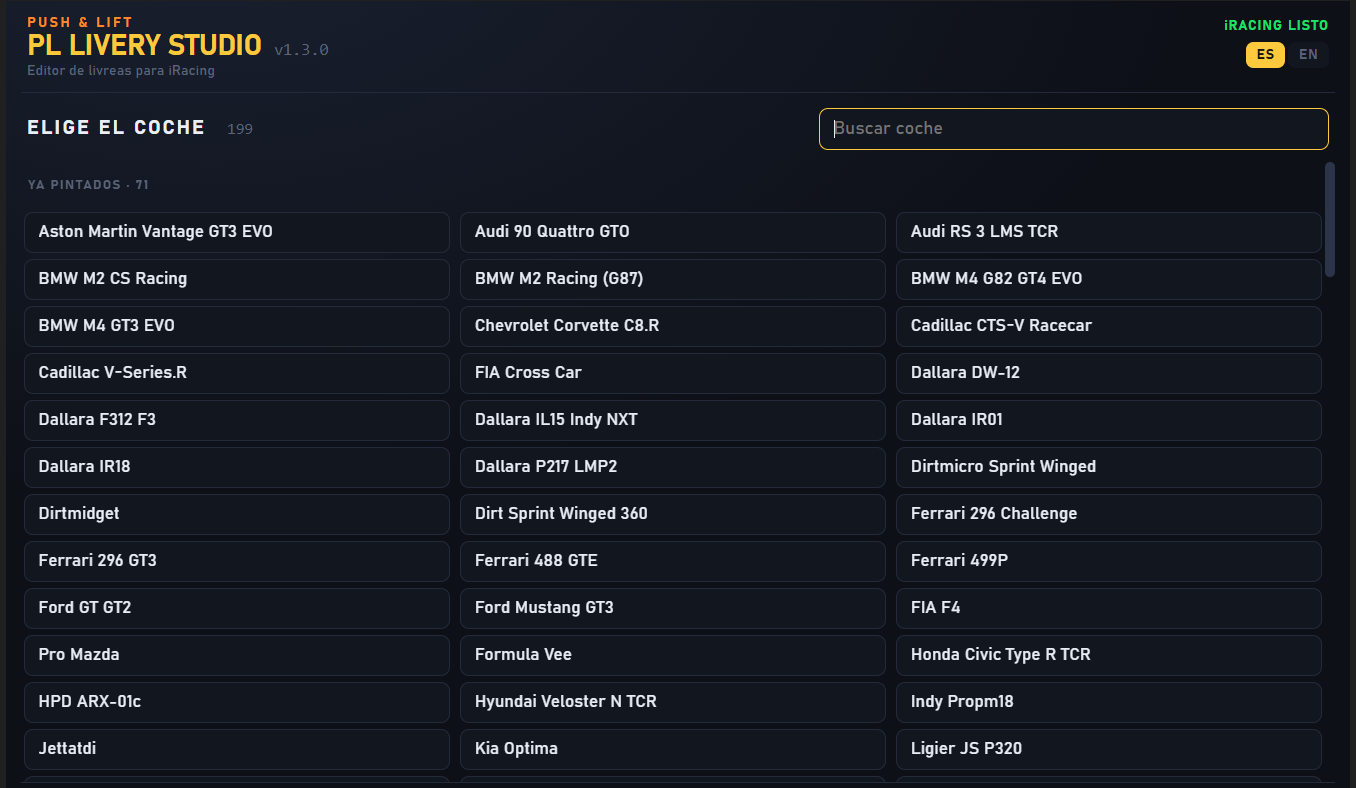Click the ELIGE EL COCHE heading
The width and height of the screenshot is (1356, 788).
(116, 128)
